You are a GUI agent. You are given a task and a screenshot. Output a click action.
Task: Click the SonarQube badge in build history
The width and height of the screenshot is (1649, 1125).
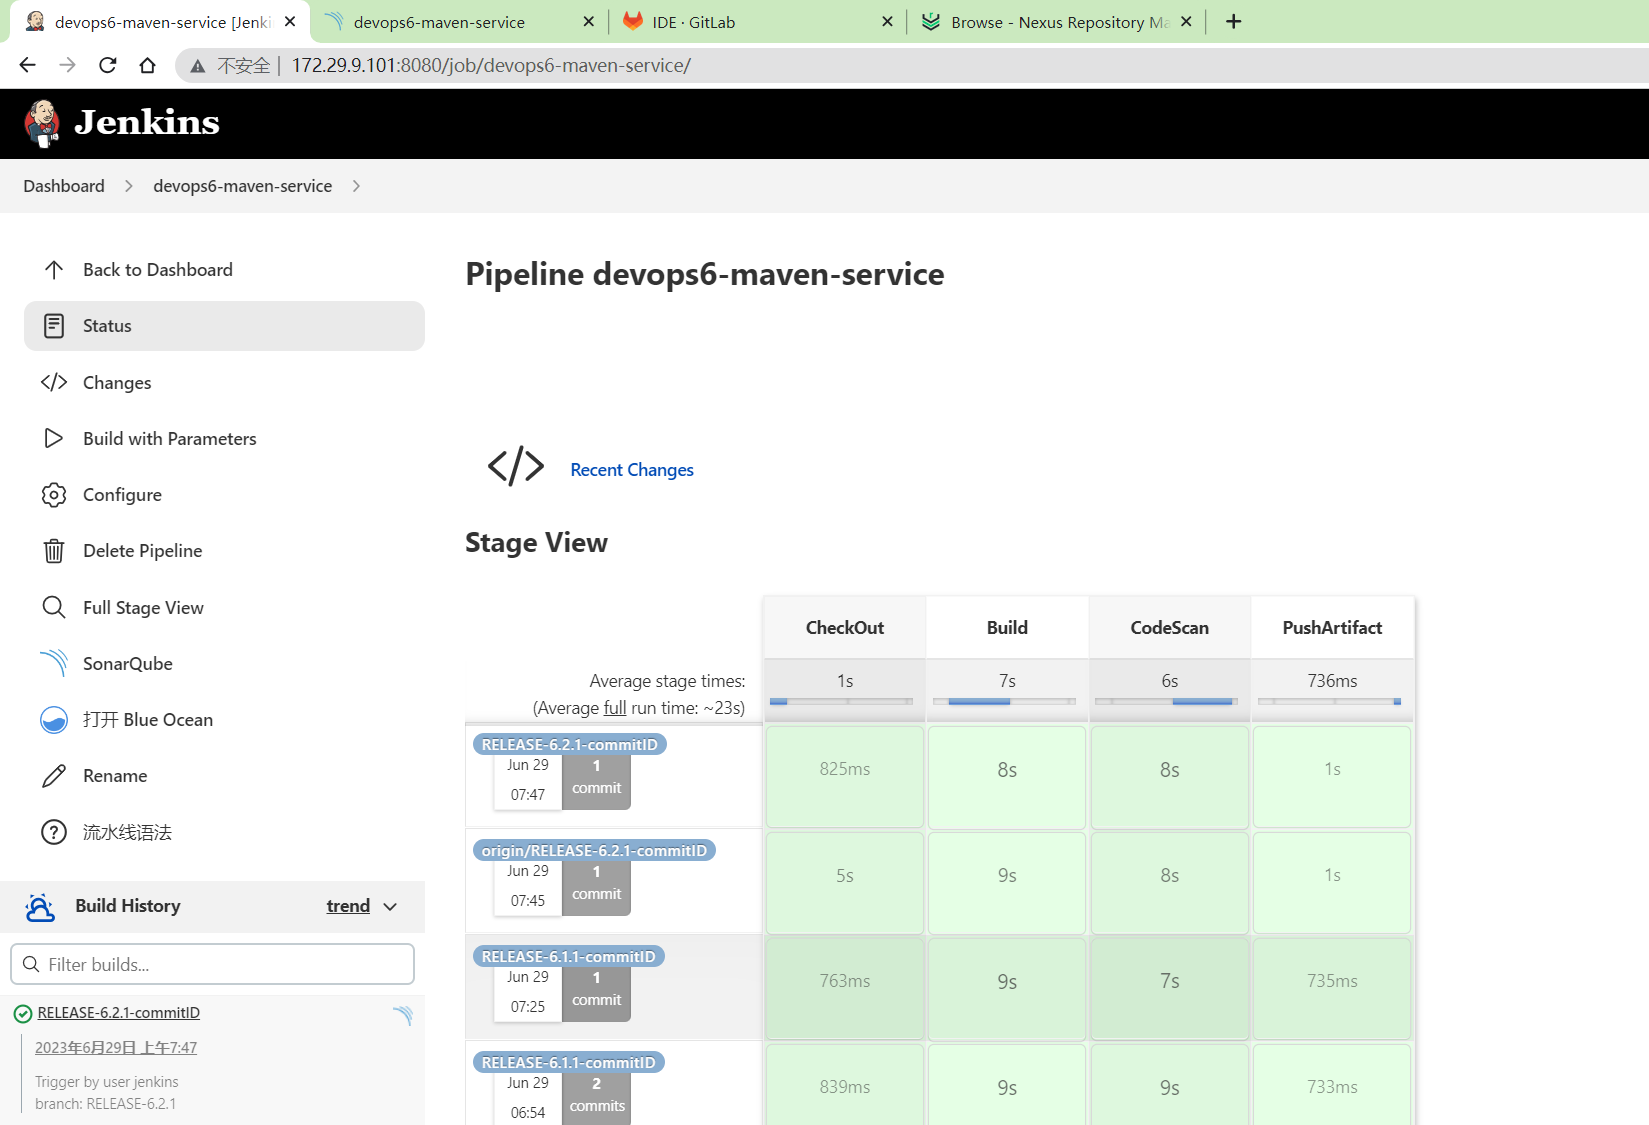403,1016
